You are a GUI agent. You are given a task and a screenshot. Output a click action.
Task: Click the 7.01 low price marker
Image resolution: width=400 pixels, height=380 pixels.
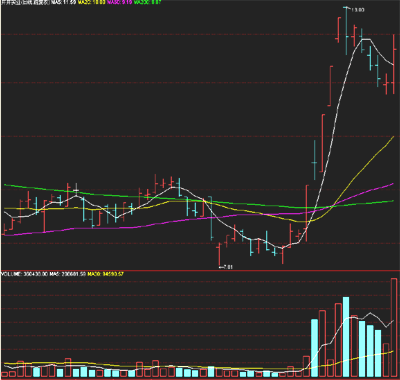[227, 267]
